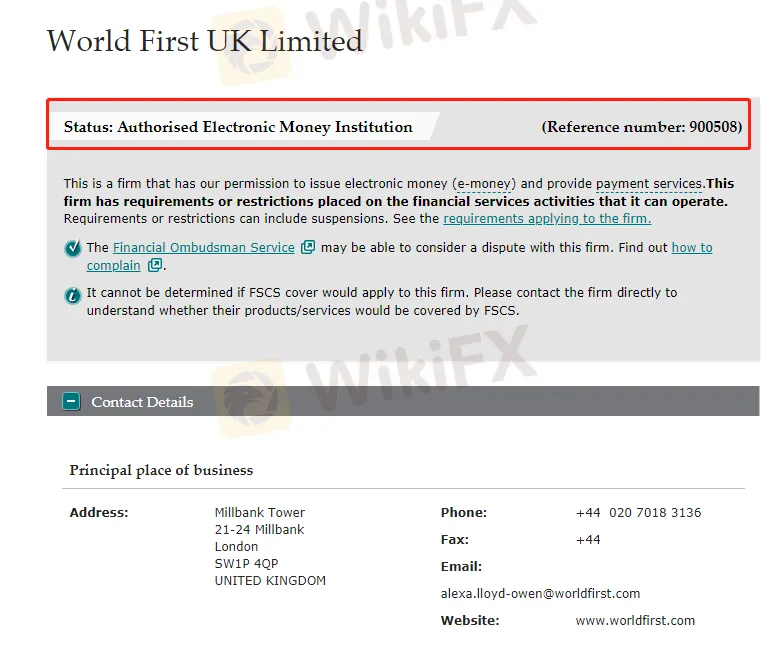Click the alexa.lloyd-owen@worldfirst.com email address
The height and width of the screenshot is (654, 784).
[540, 593]
